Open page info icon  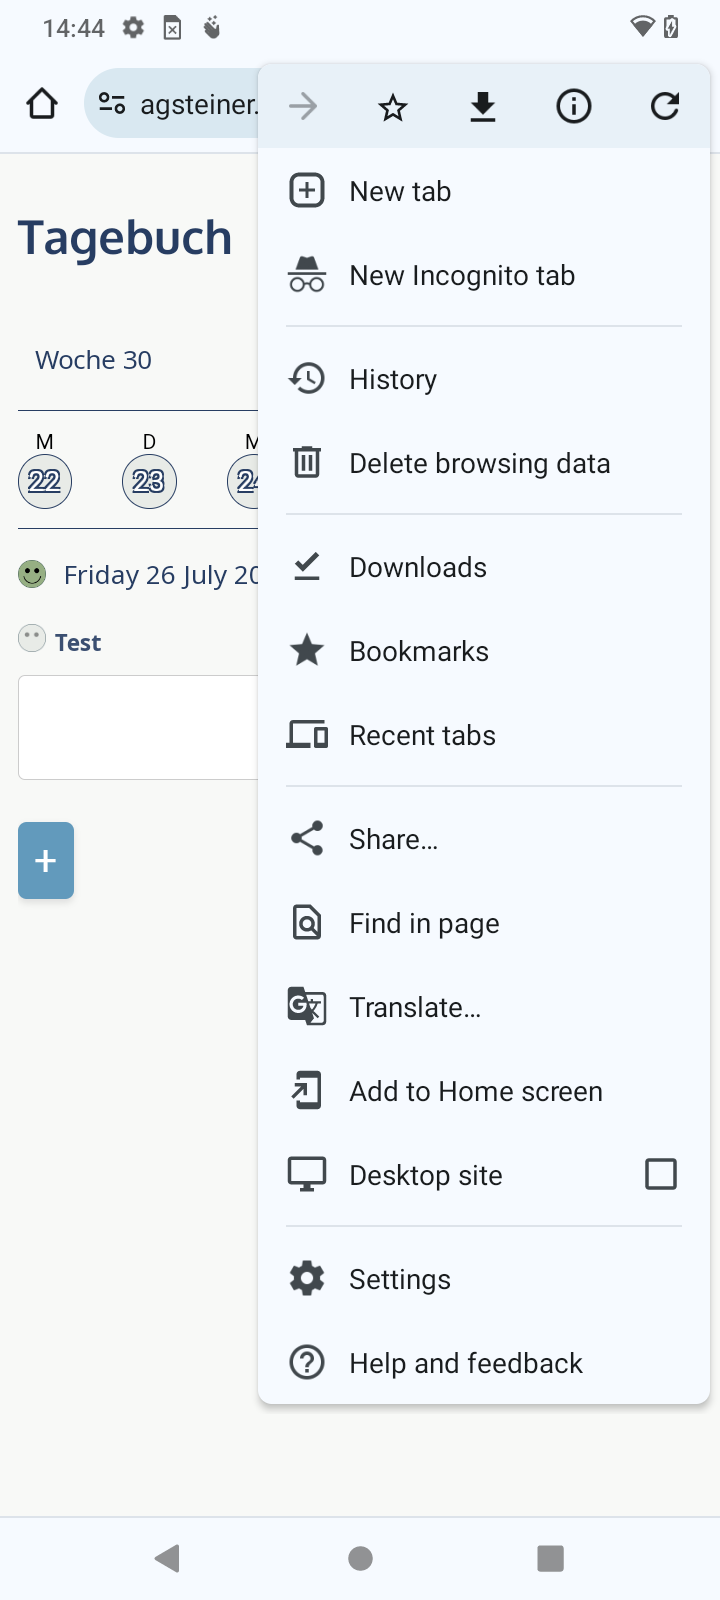pos(574,107)
